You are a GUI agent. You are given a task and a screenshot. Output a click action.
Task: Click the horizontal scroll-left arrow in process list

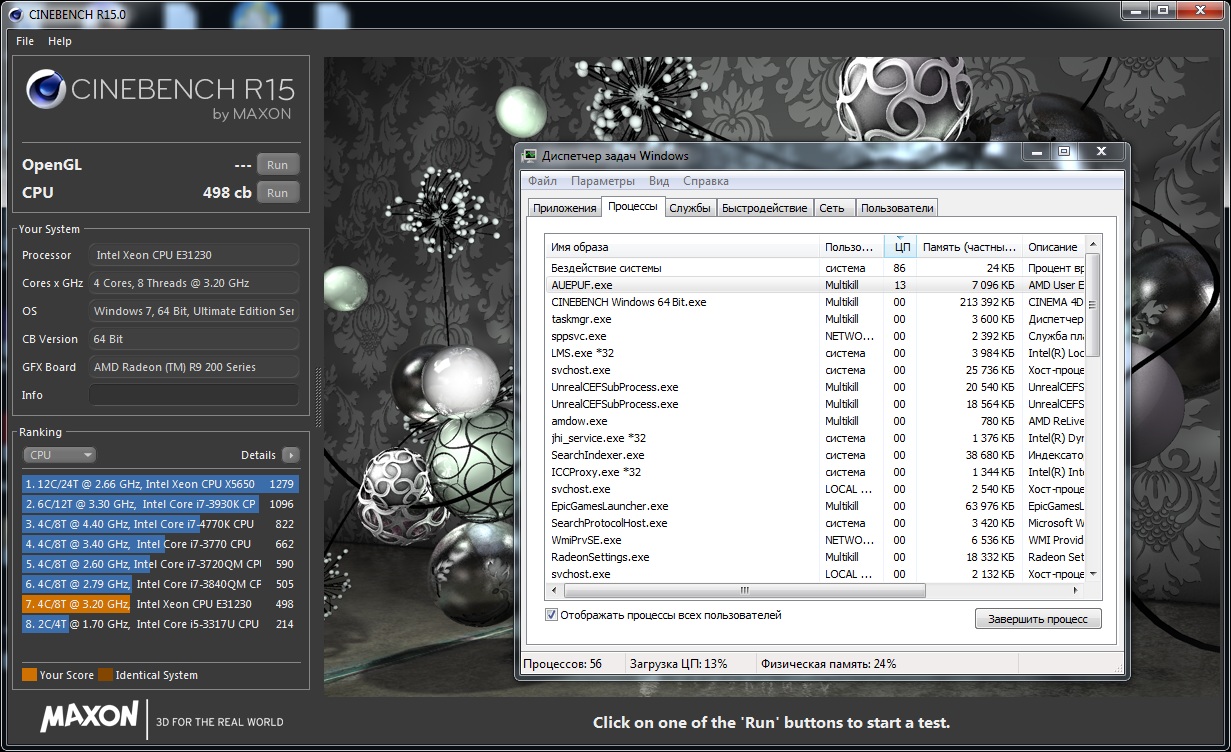pos(554,590)
